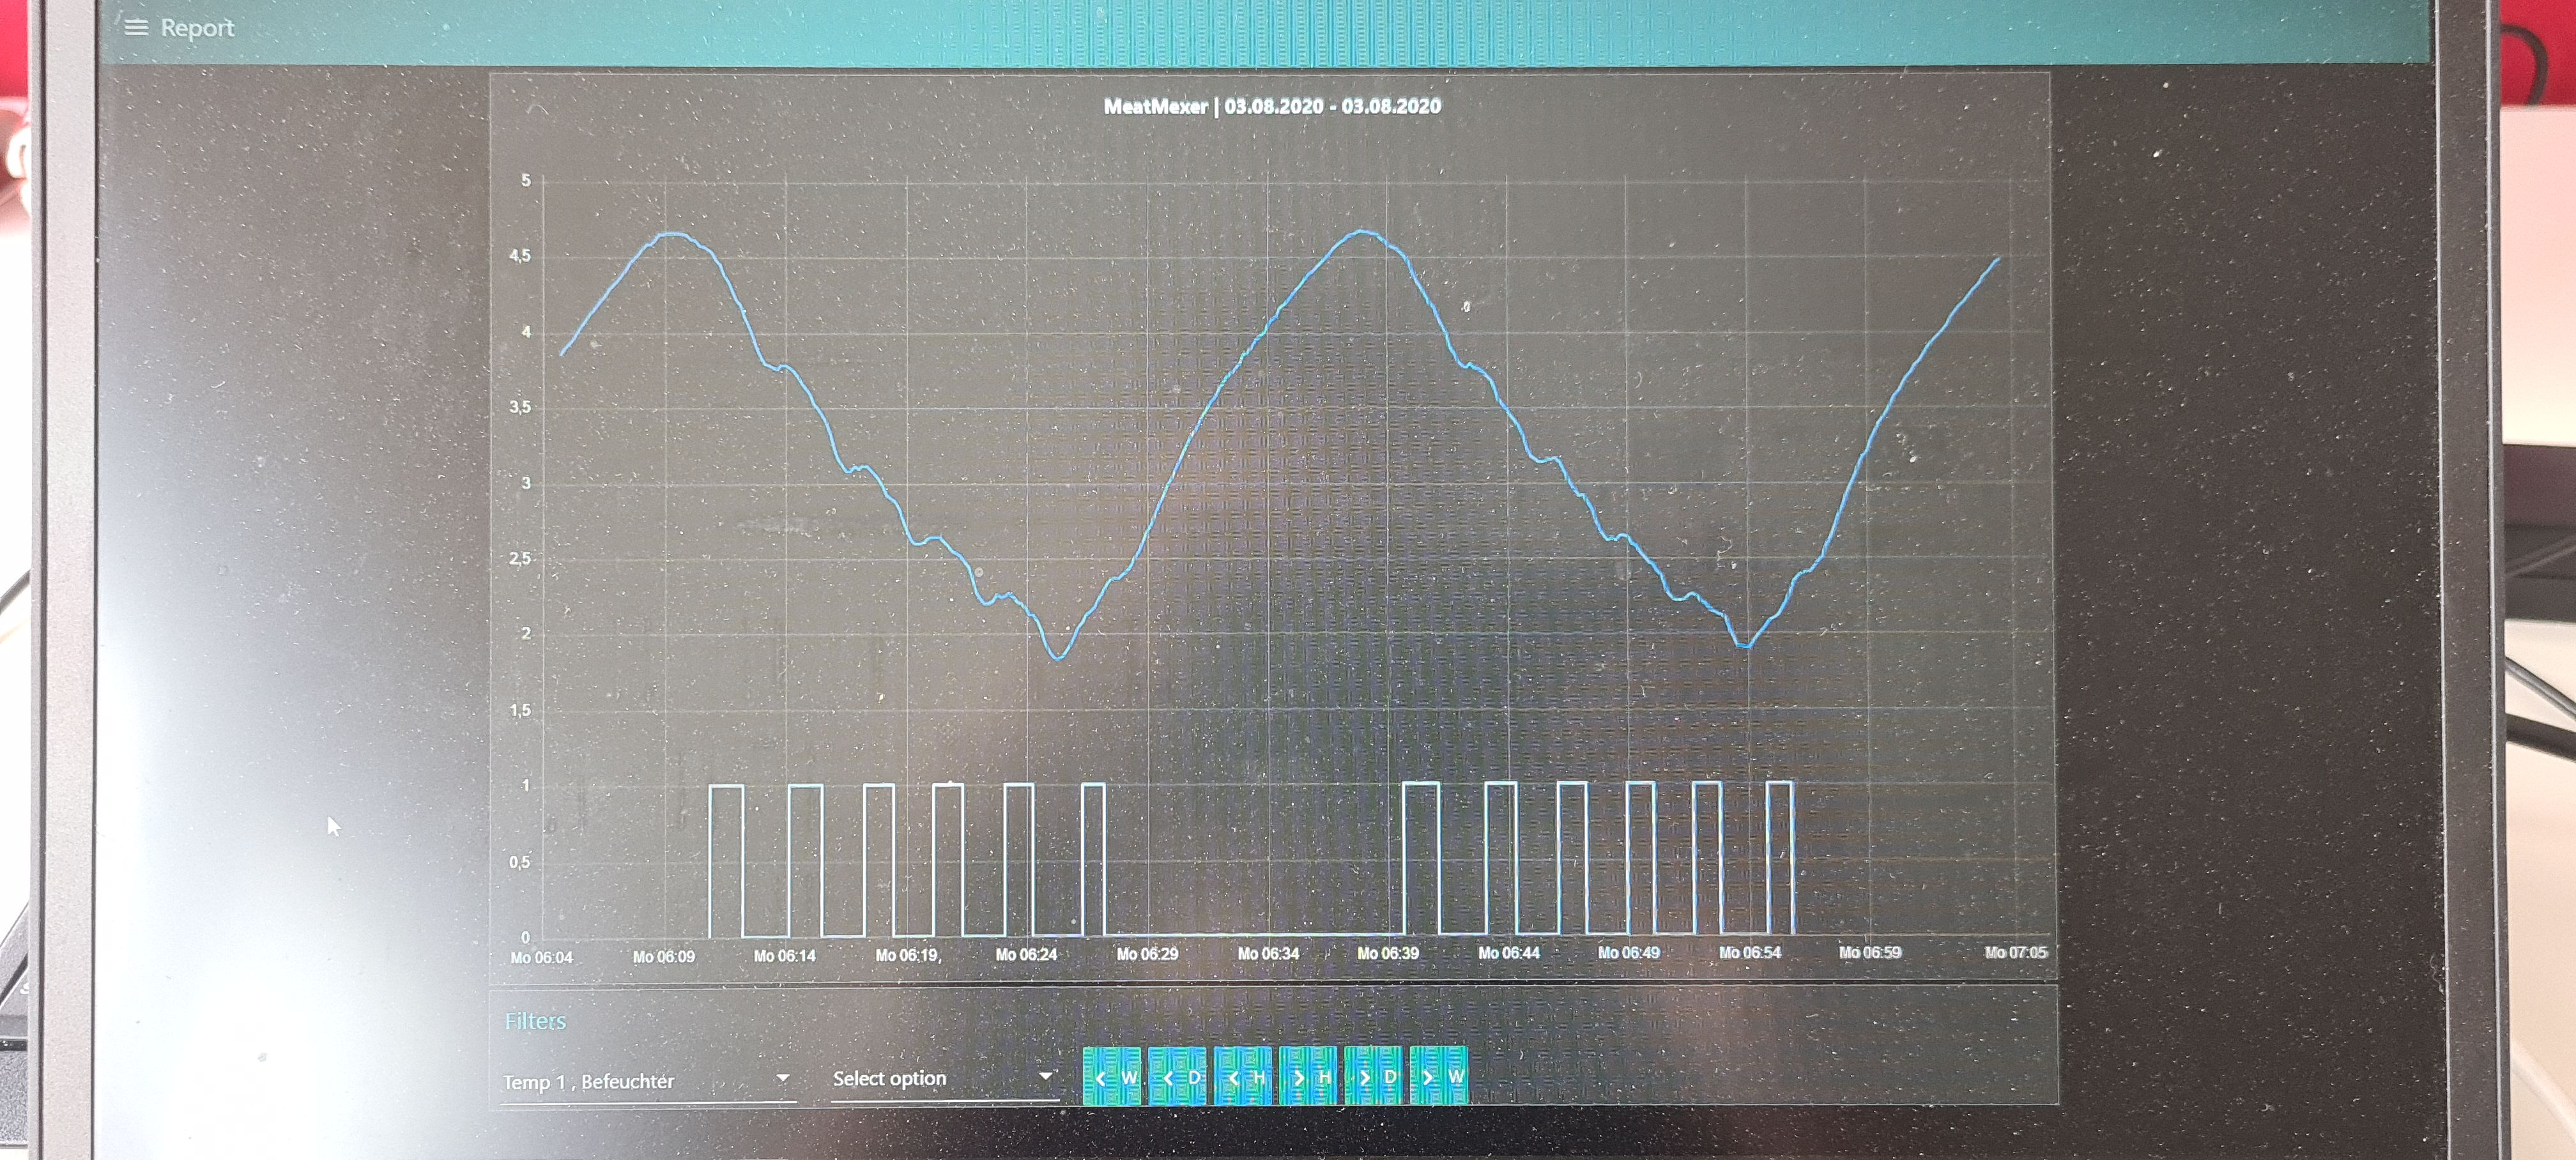
Task: Go back one hour (< H)
Action: coord(1243,1077)
